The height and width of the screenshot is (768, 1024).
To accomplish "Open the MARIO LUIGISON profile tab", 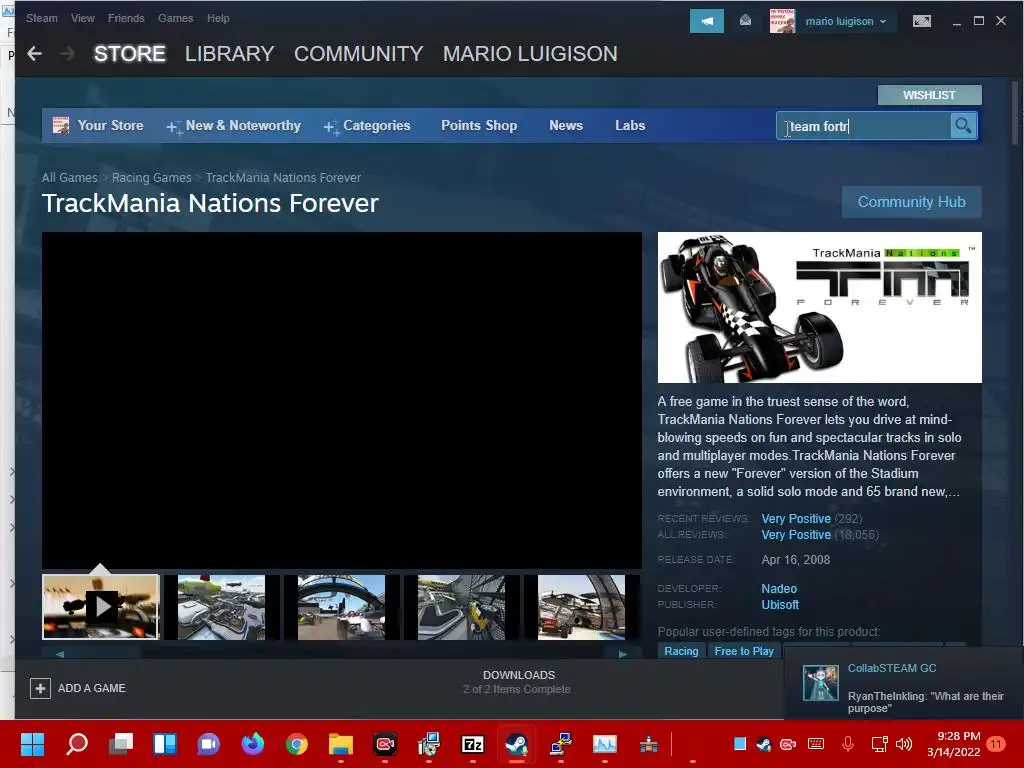I will coord(530,54).
